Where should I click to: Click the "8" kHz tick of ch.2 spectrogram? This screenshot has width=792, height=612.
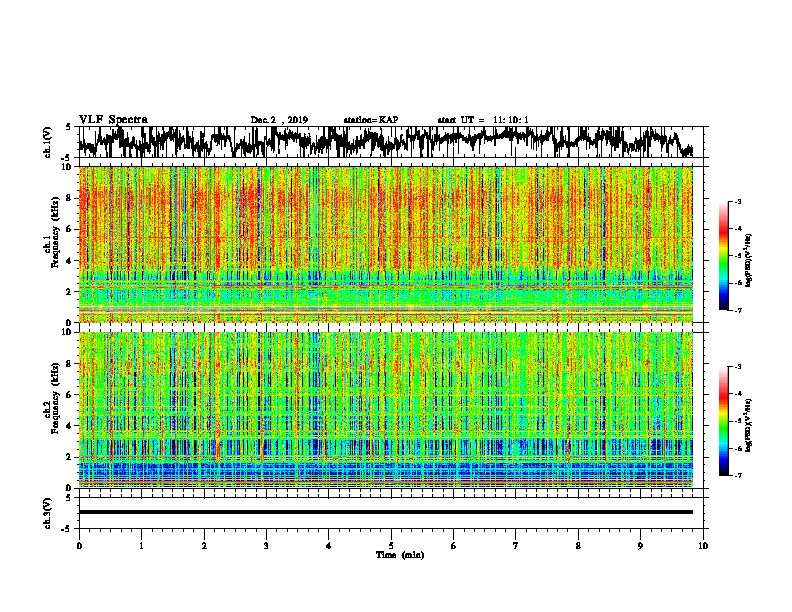[69, 364]
